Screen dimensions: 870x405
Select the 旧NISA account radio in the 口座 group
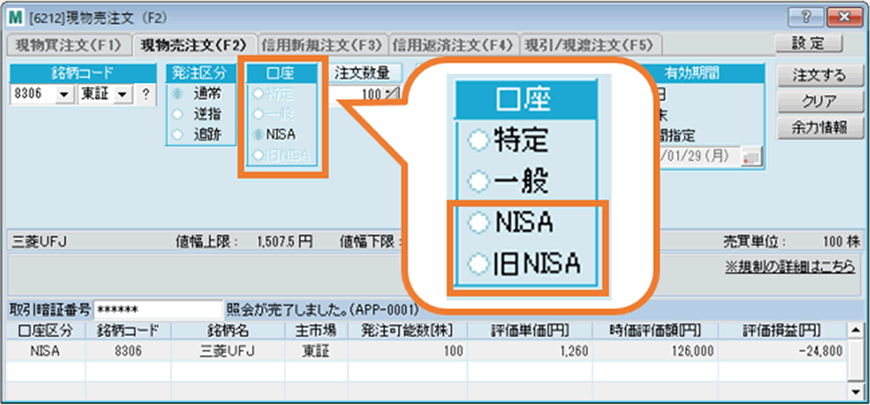(257, 155)
